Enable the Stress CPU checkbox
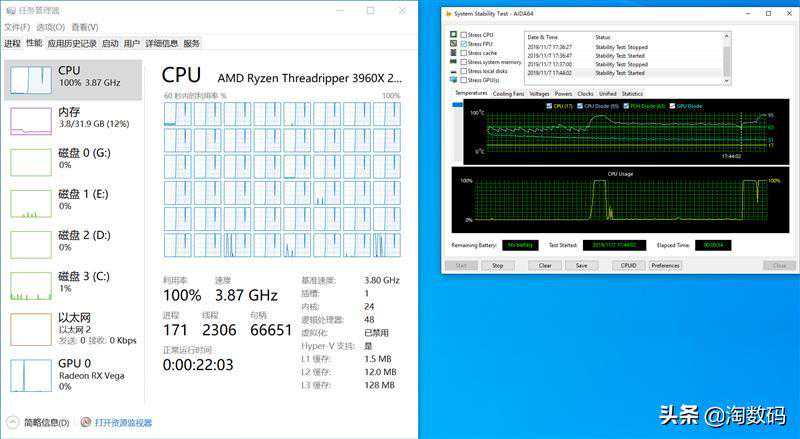800x439 pixels. (463, 35)
